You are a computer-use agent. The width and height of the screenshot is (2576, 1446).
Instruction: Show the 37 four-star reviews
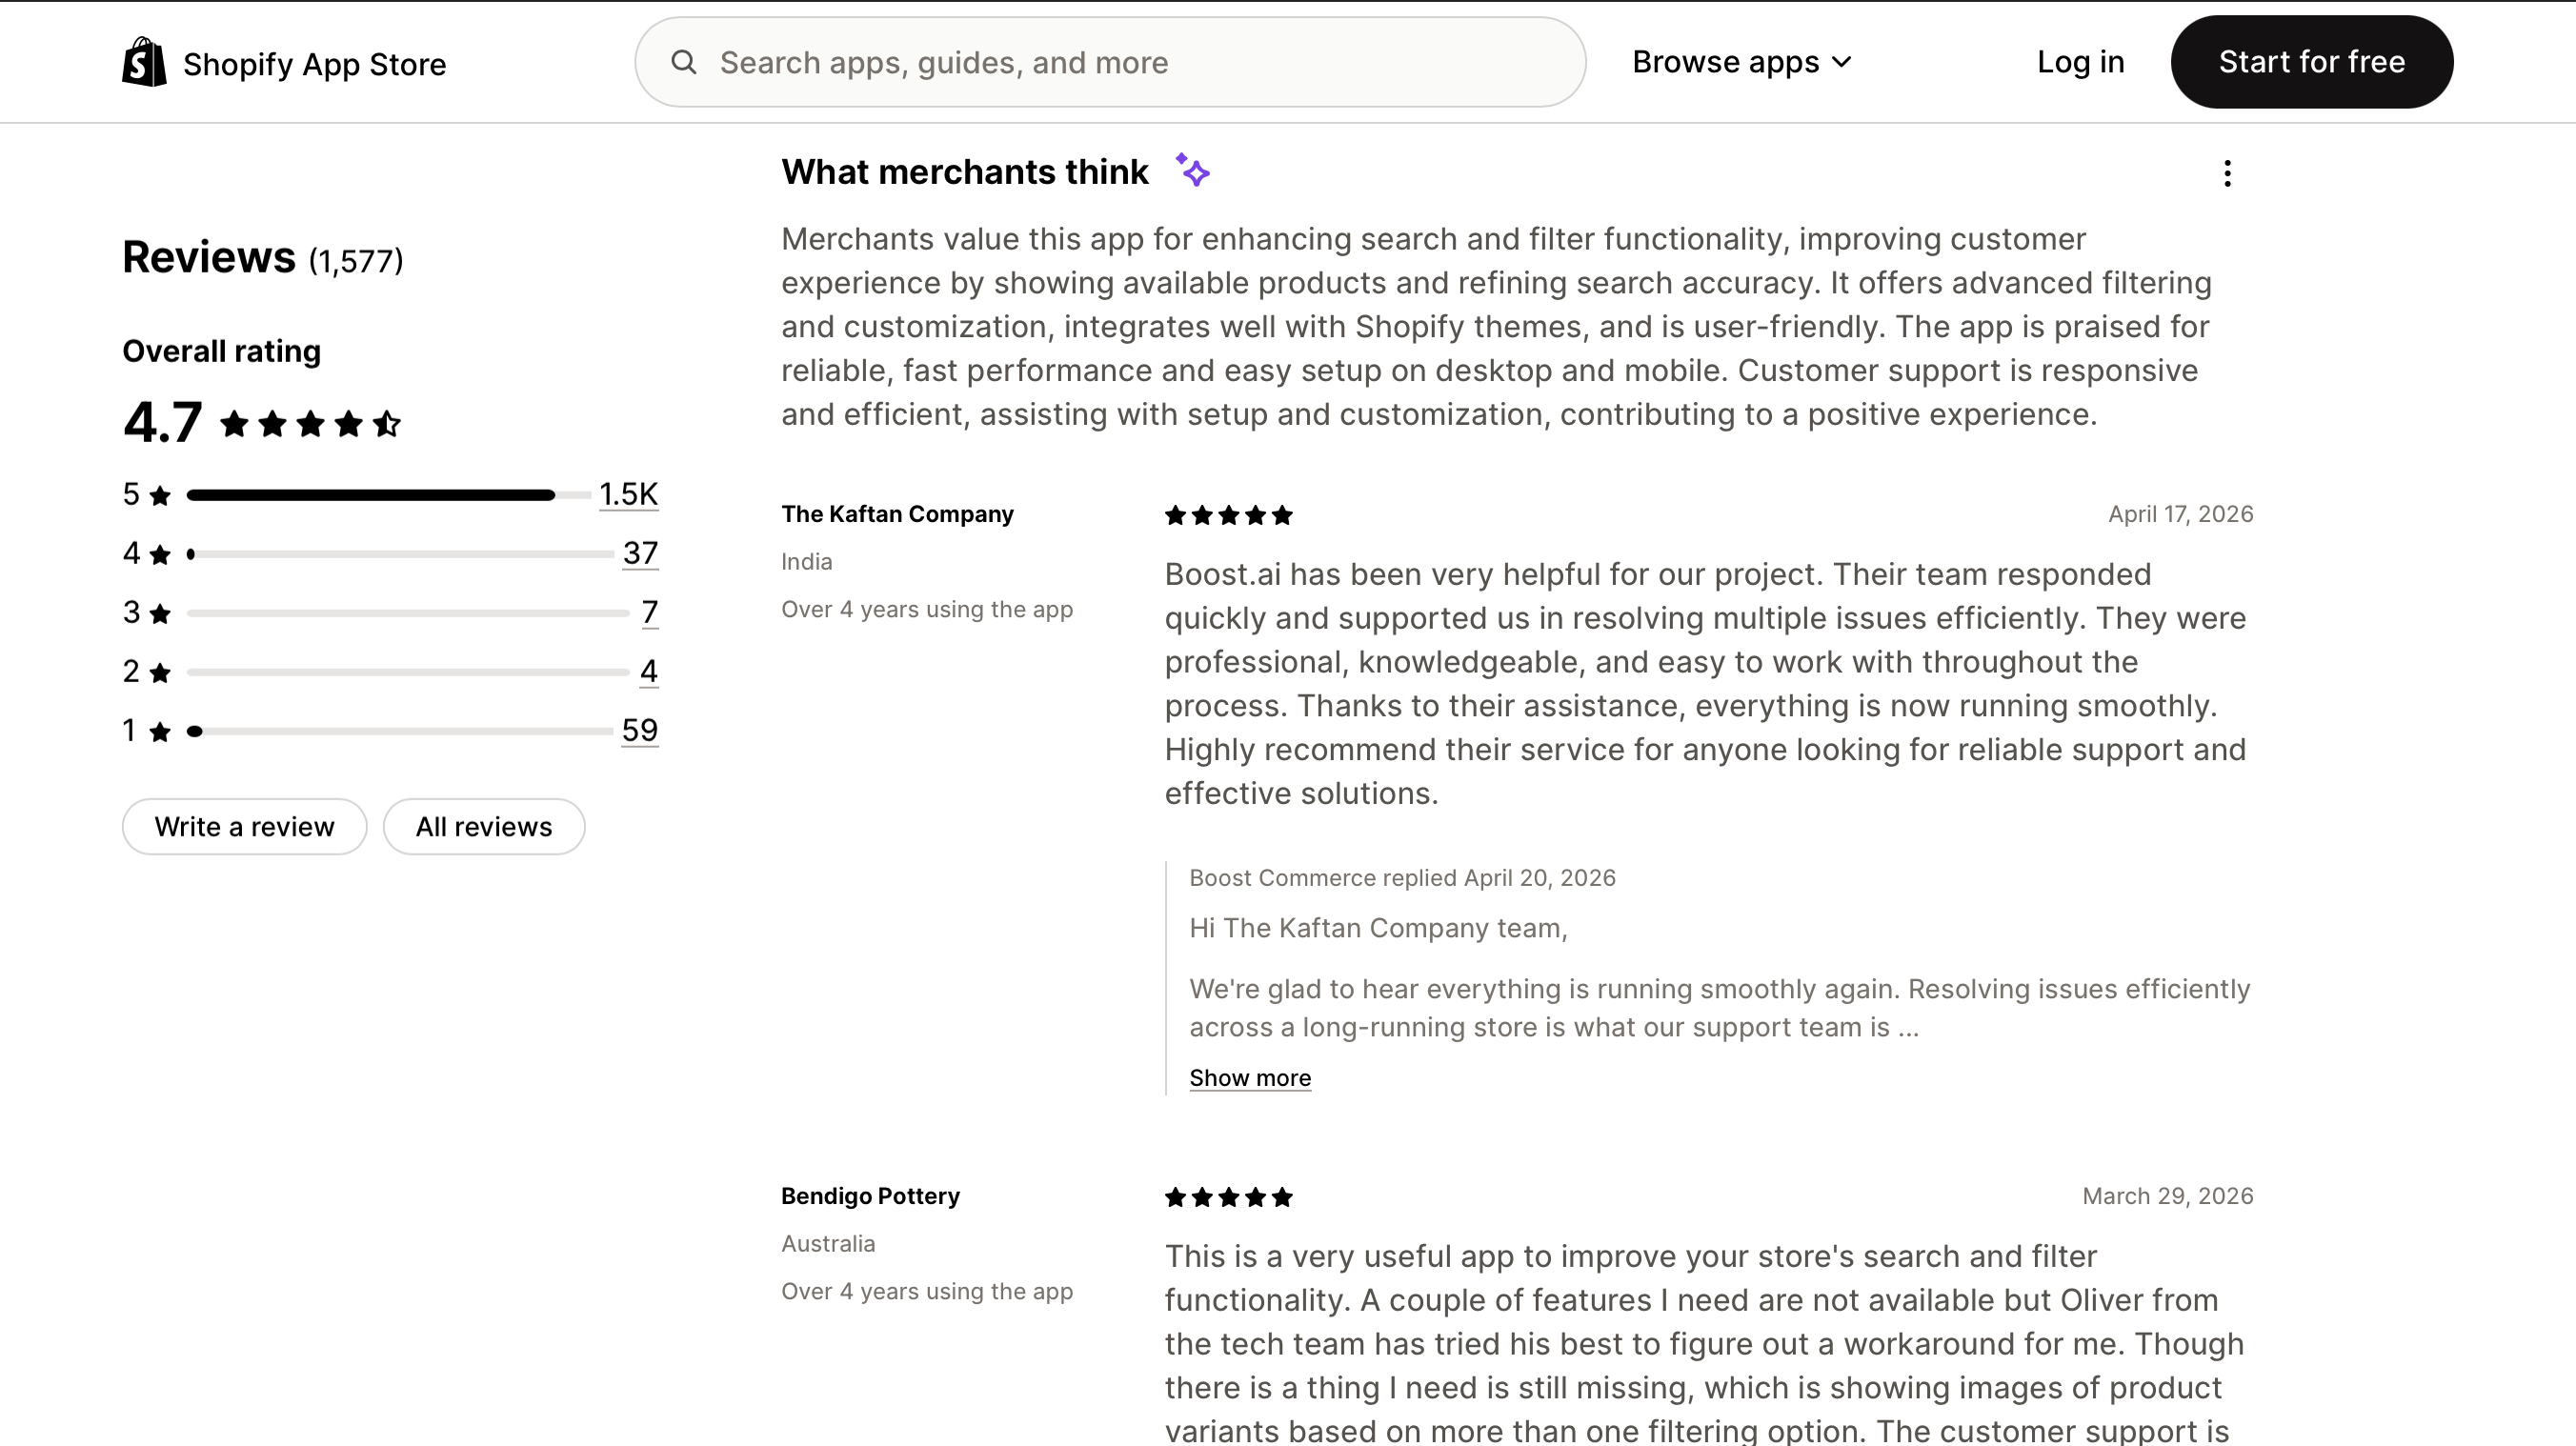640,553
